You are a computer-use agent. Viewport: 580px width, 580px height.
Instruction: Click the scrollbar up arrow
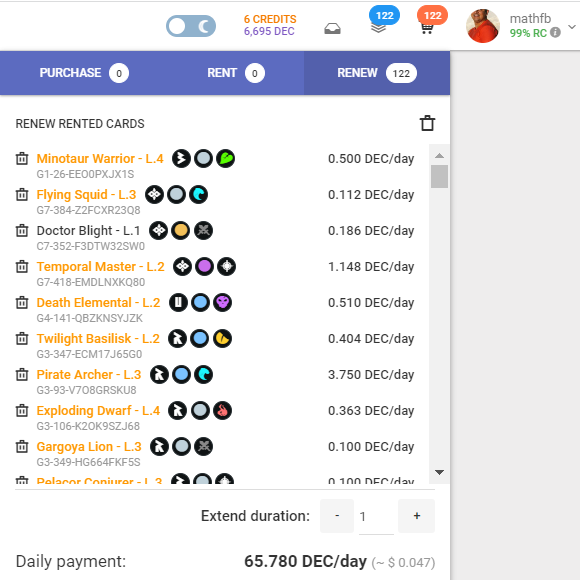(x=439, y=155)
